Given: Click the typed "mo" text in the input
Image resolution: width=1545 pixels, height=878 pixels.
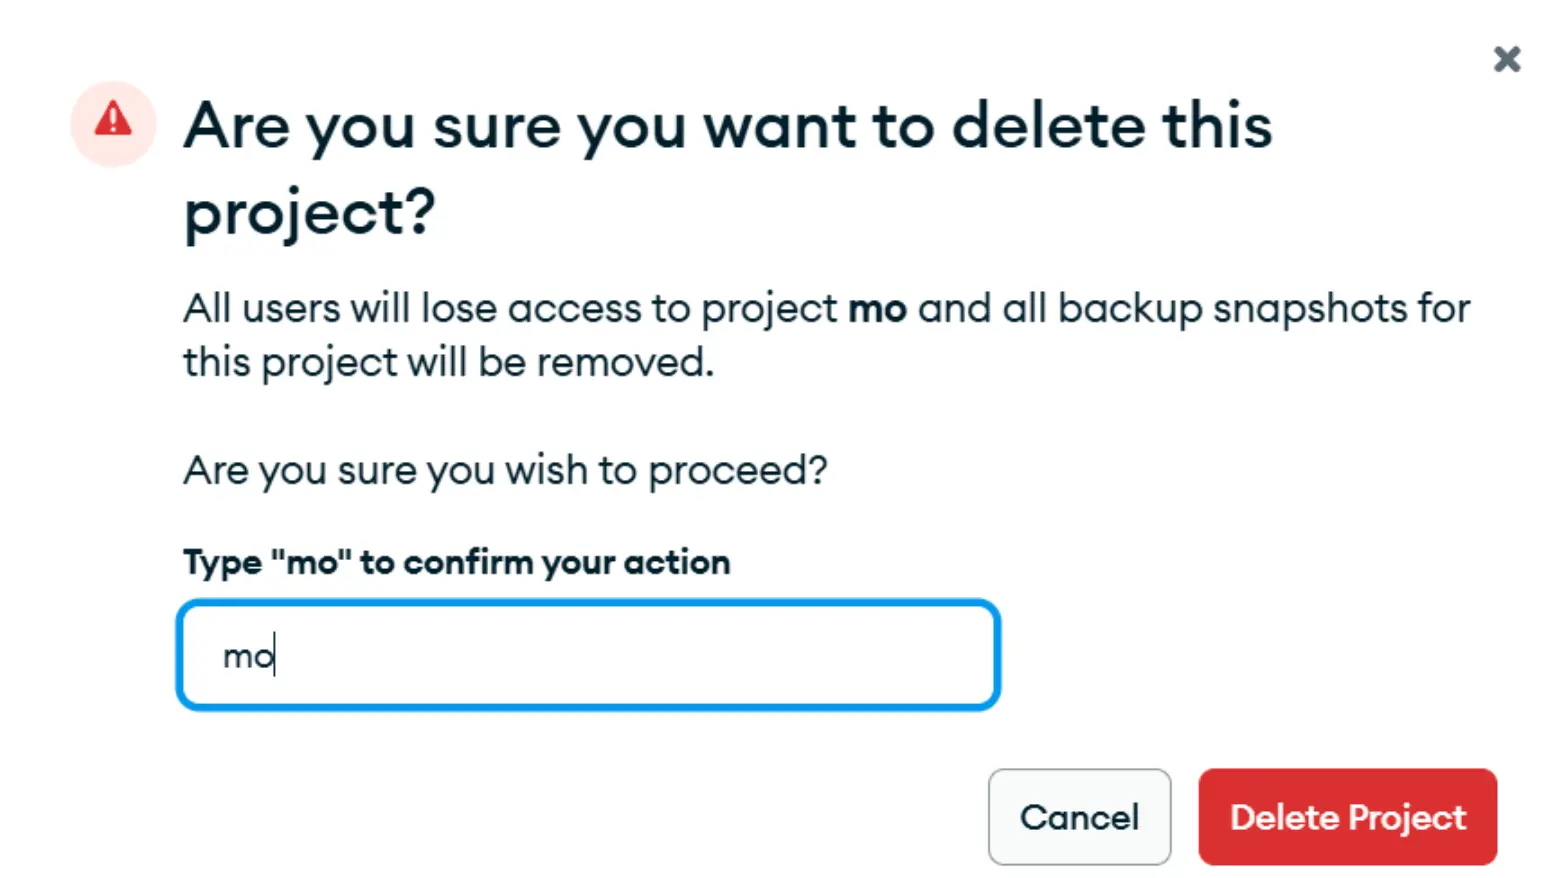Looking at the screenshot, I should coord(247,657).
